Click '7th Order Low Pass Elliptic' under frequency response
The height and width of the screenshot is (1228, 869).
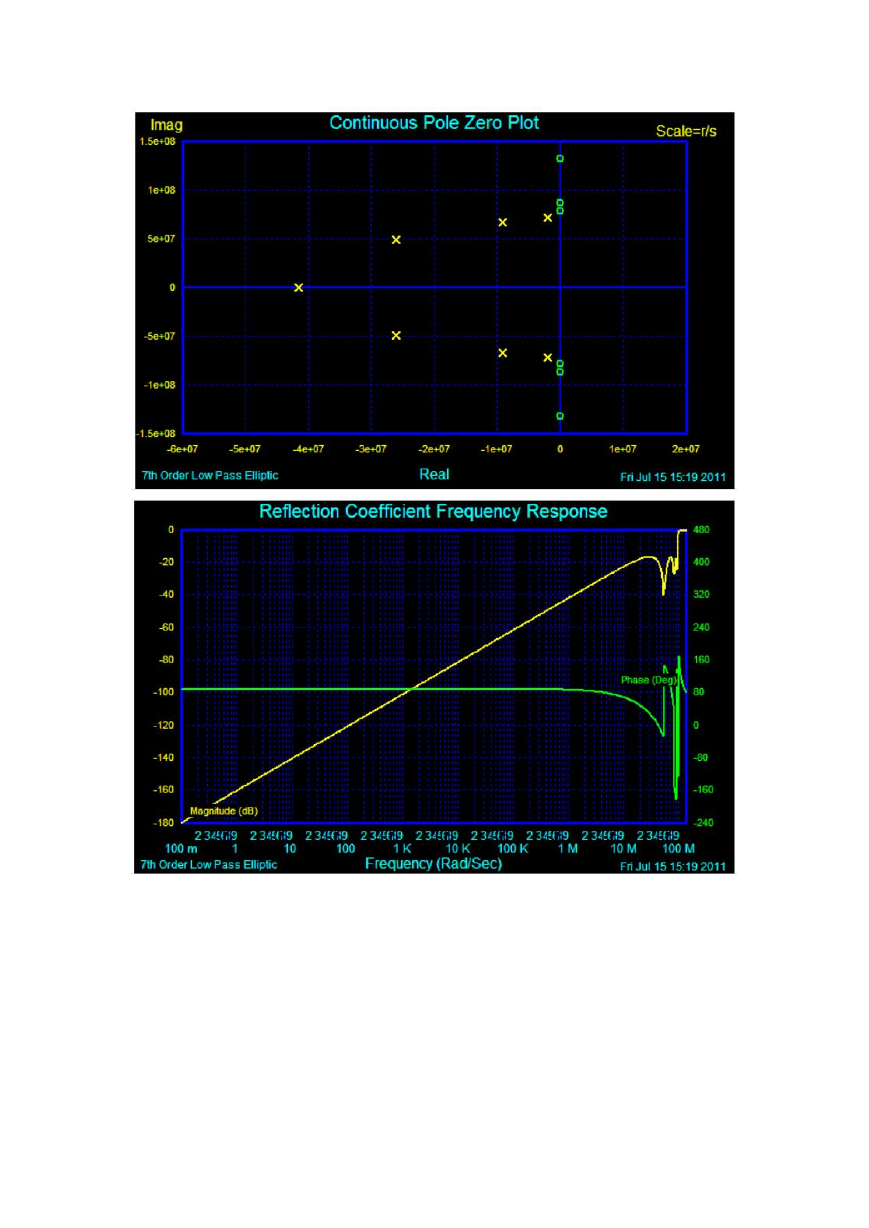(x=208, y=865)
